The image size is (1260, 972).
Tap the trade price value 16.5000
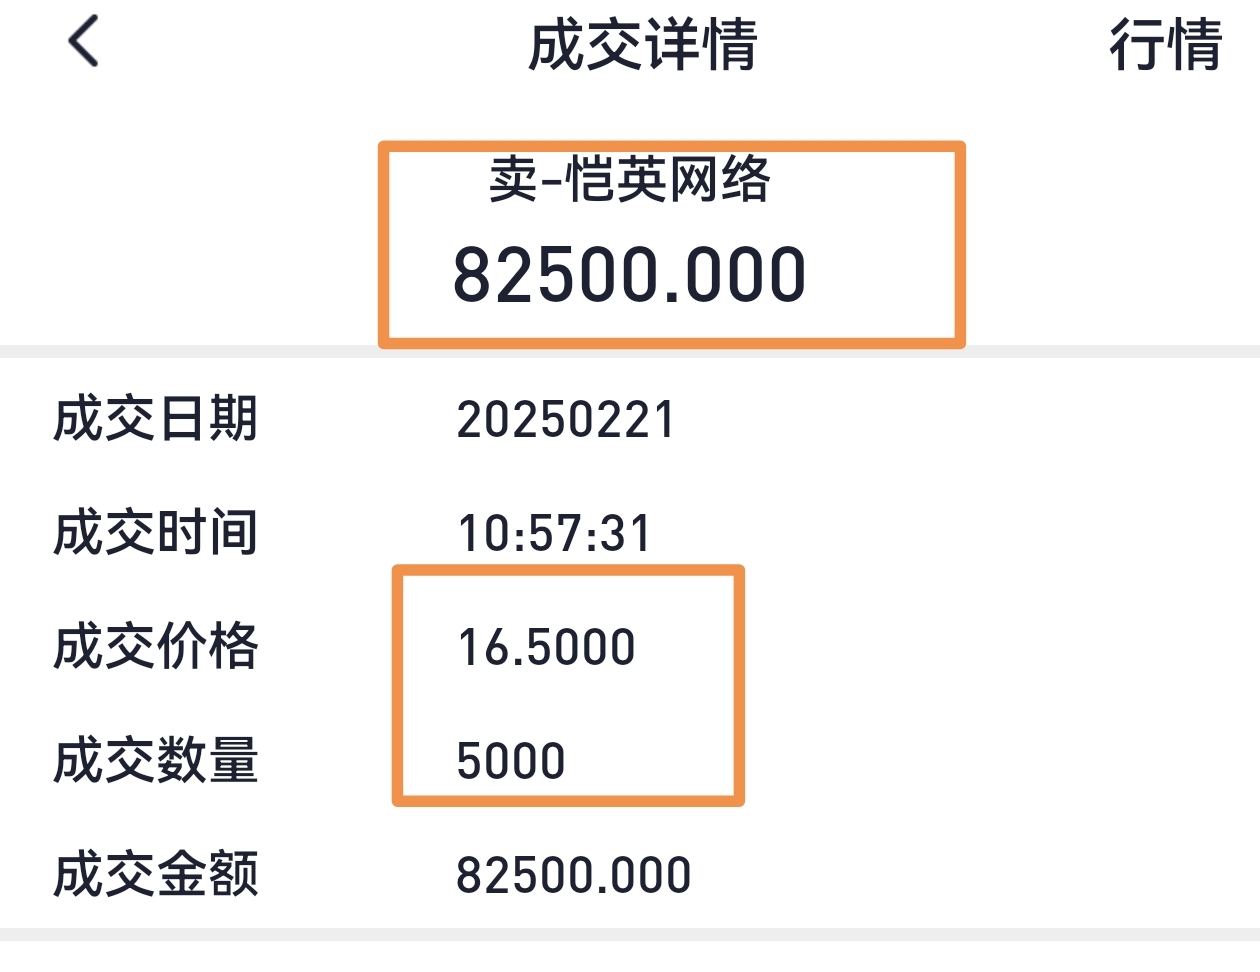(546, 648)
